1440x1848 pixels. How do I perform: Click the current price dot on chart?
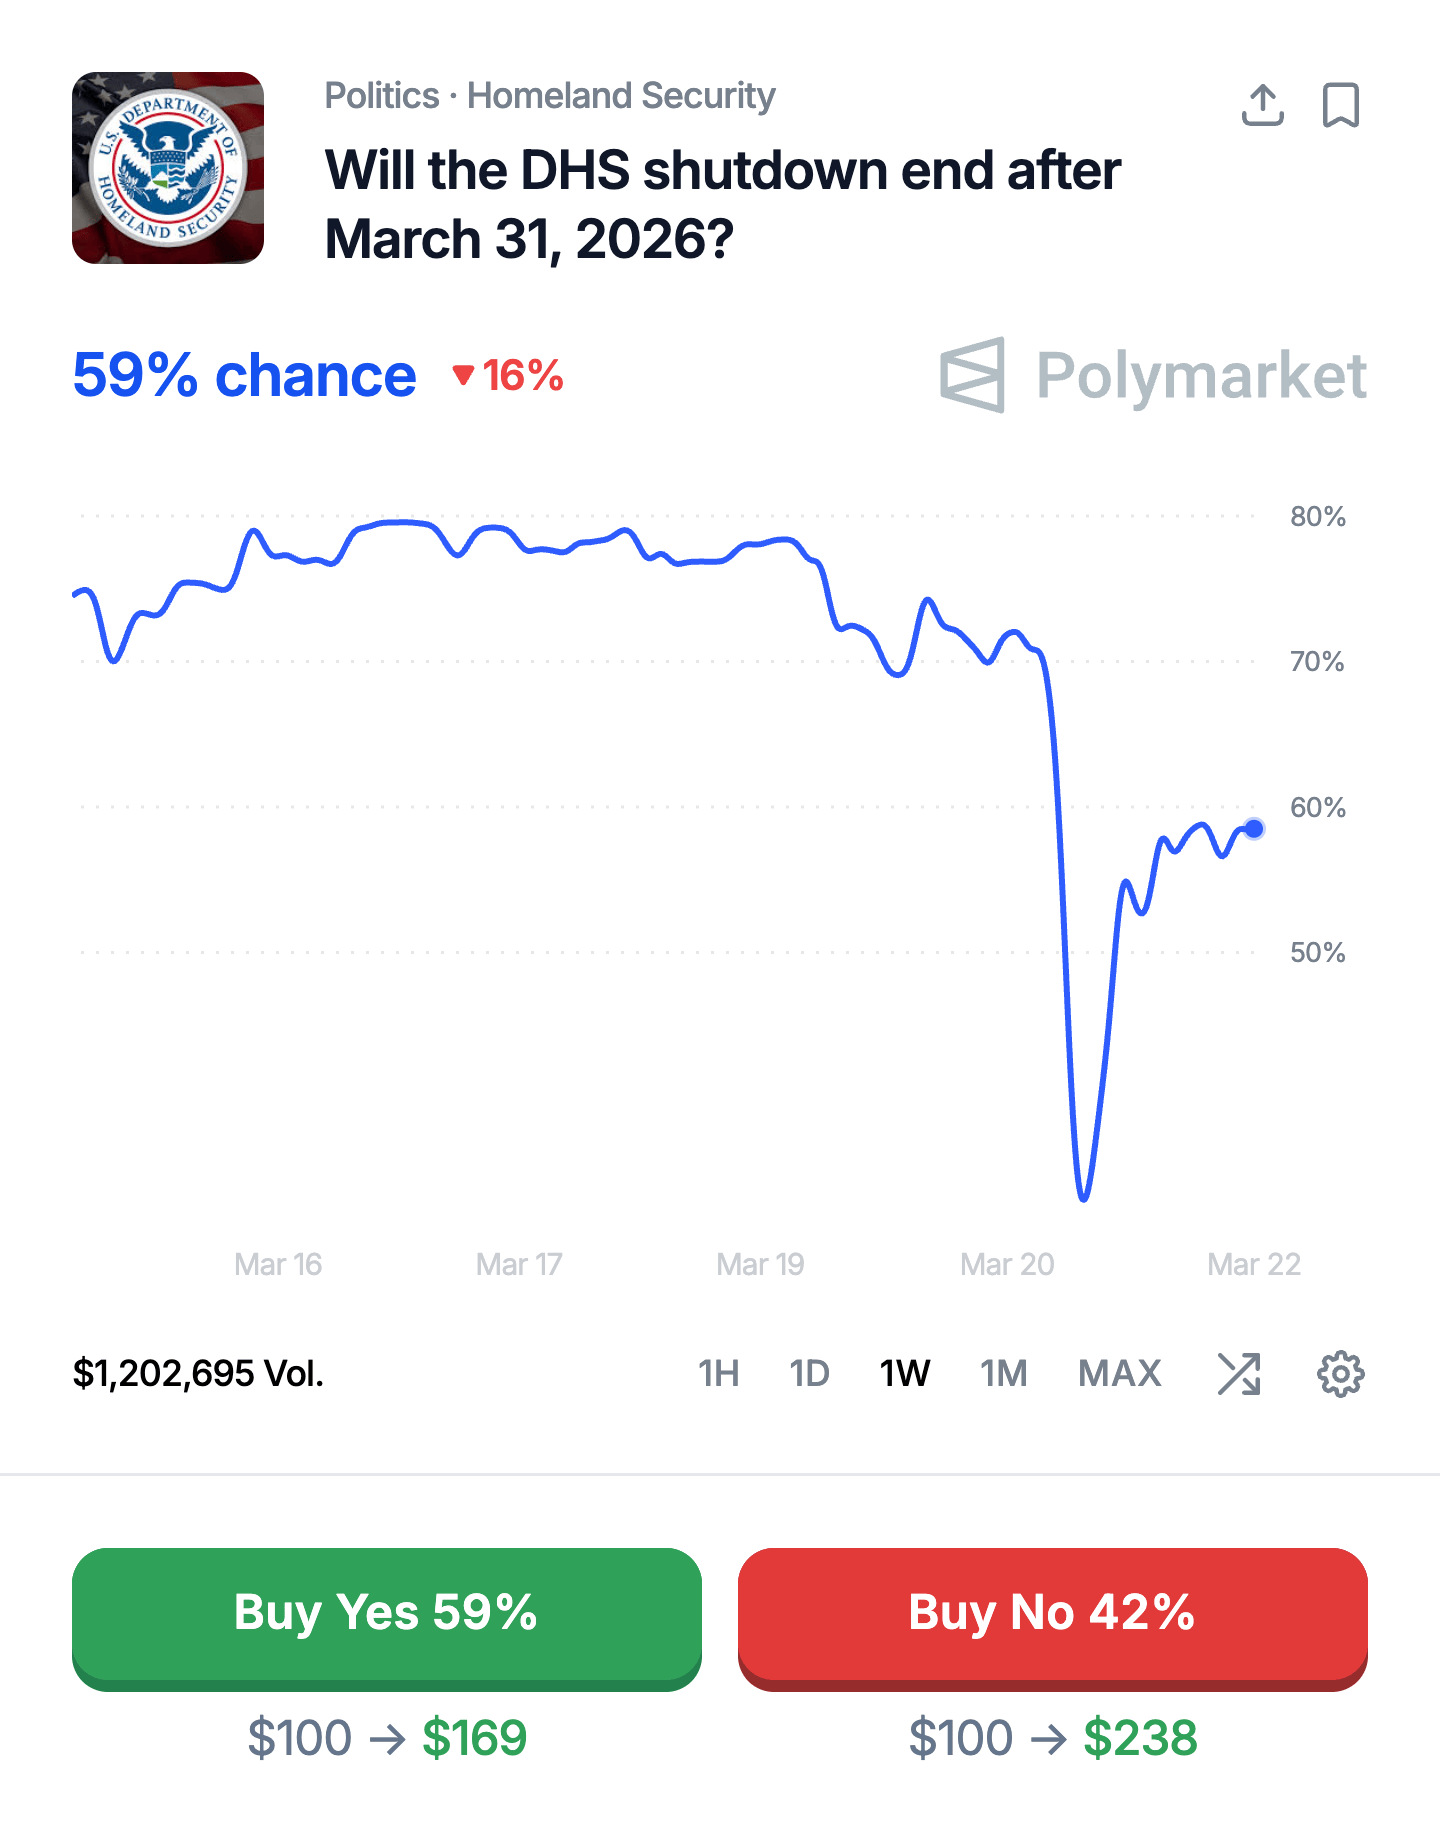(1254, 829)
